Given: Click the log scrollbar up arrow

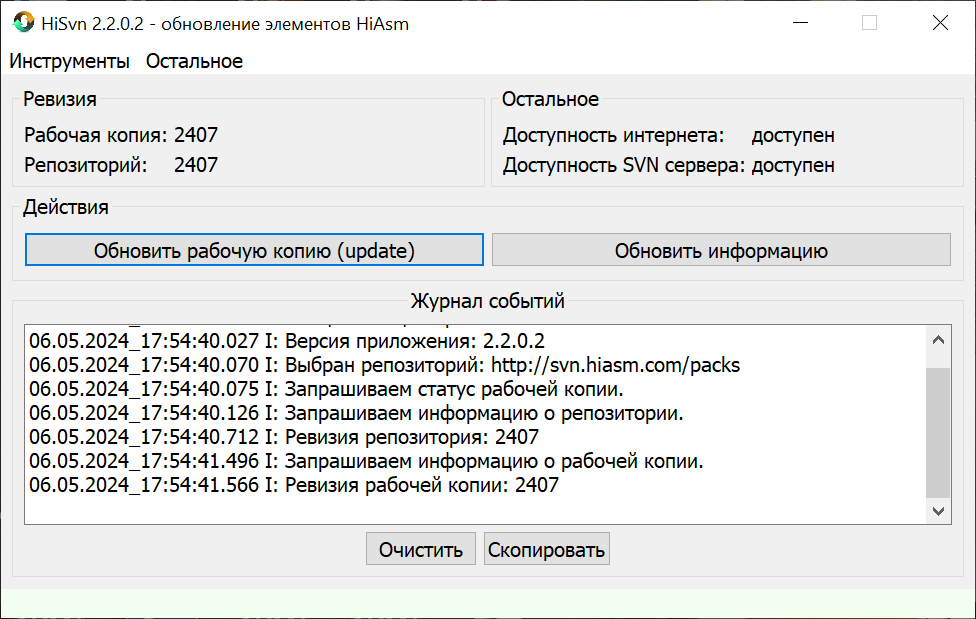Looking at the screenshot, I should click(938, 340).
